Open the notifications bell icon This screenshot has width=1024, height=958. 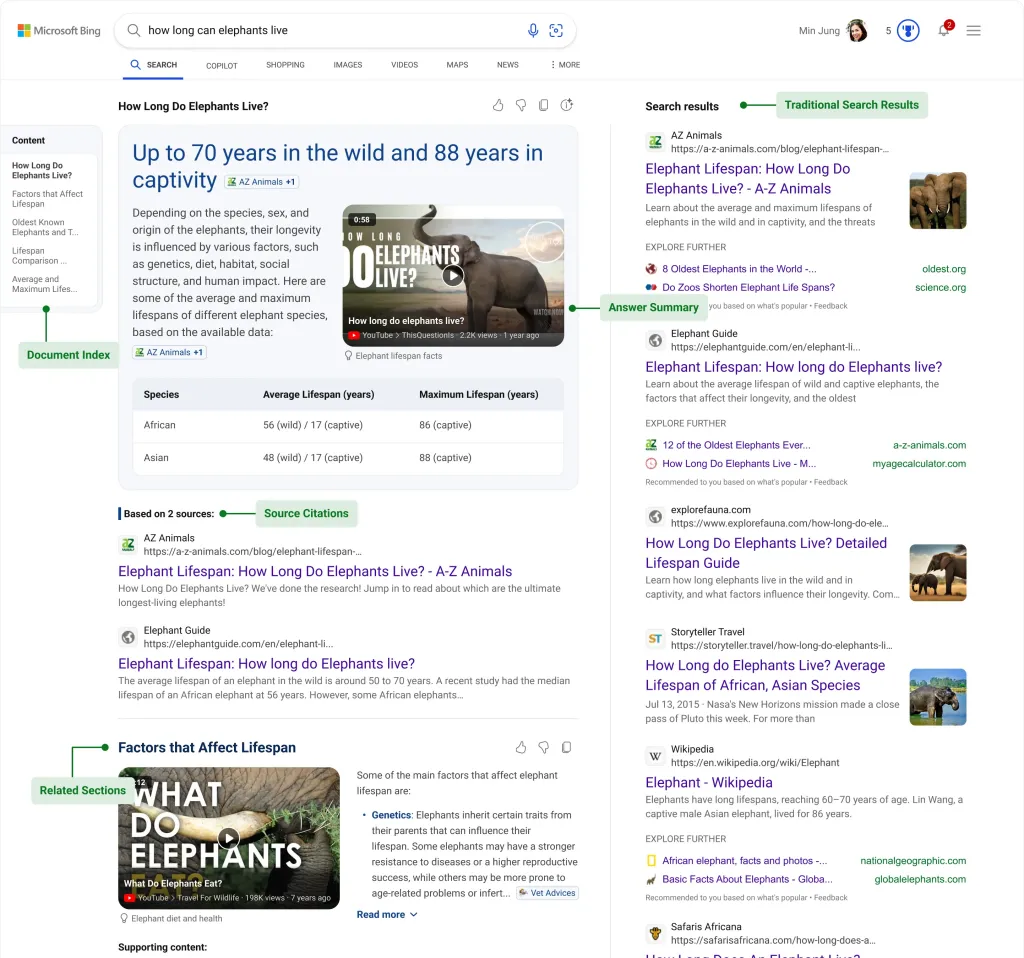click(x=944, y=30)
